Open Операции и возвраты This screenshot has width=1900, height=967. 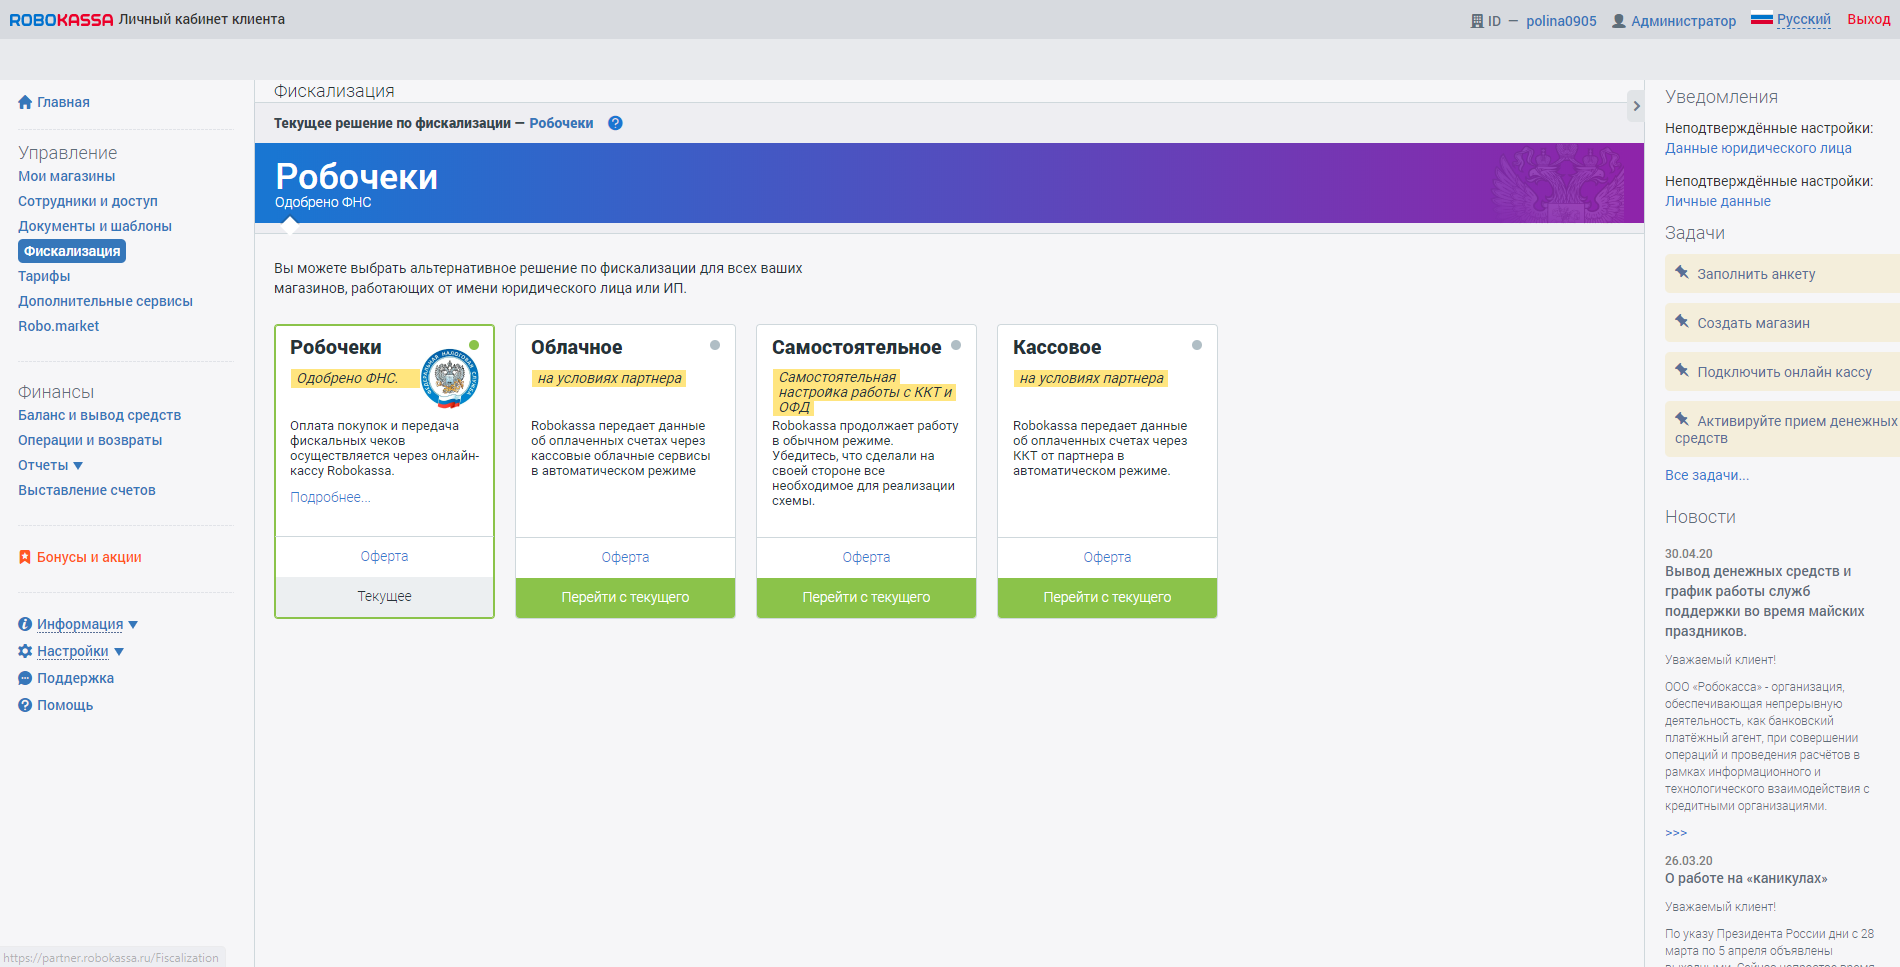(90, 440)
